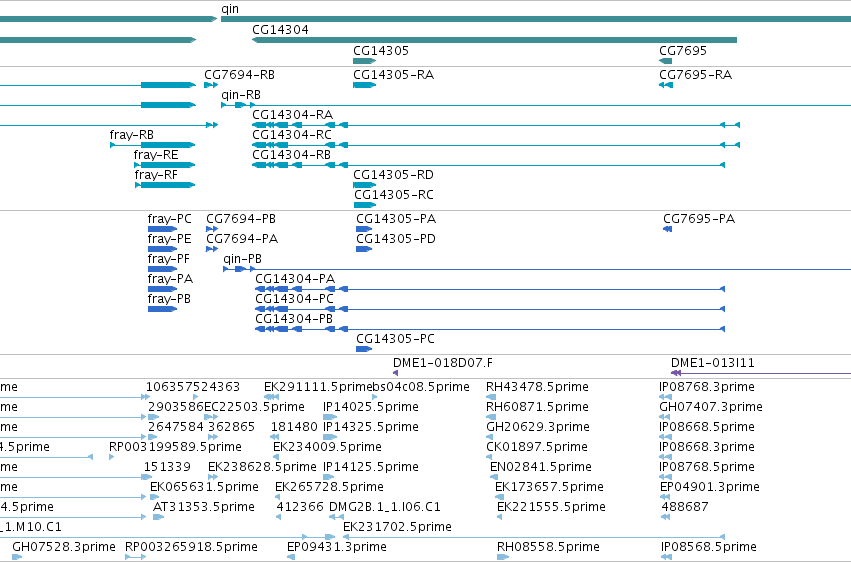
Task: Open EST label RH43478.5prime
Action: coord(537,387)
